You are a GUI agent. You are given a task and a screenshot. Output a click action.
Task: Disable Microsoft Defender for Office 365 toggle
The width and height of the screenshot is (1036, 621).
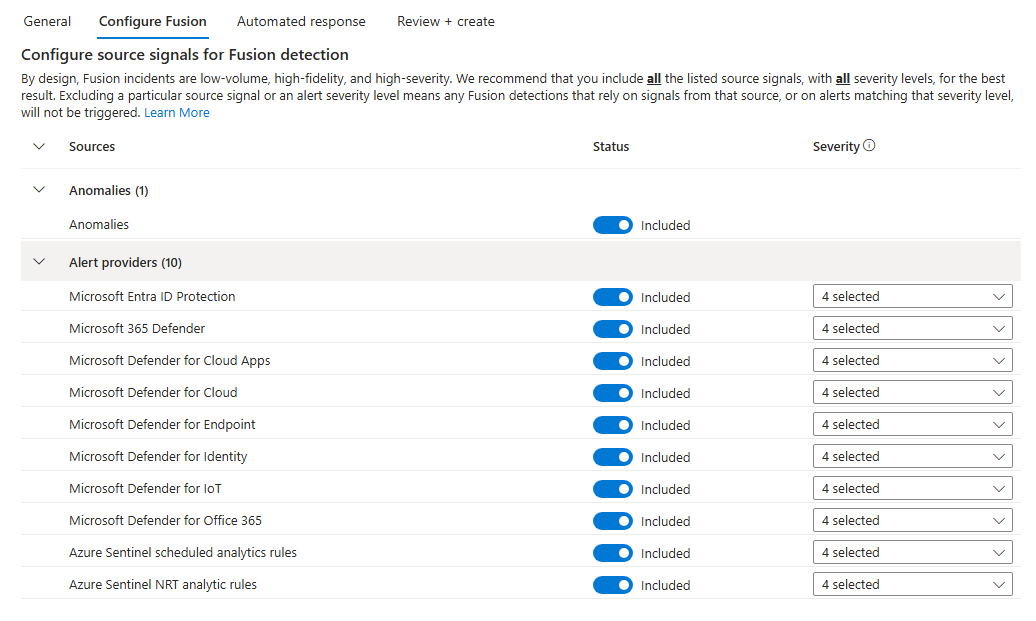612,521
